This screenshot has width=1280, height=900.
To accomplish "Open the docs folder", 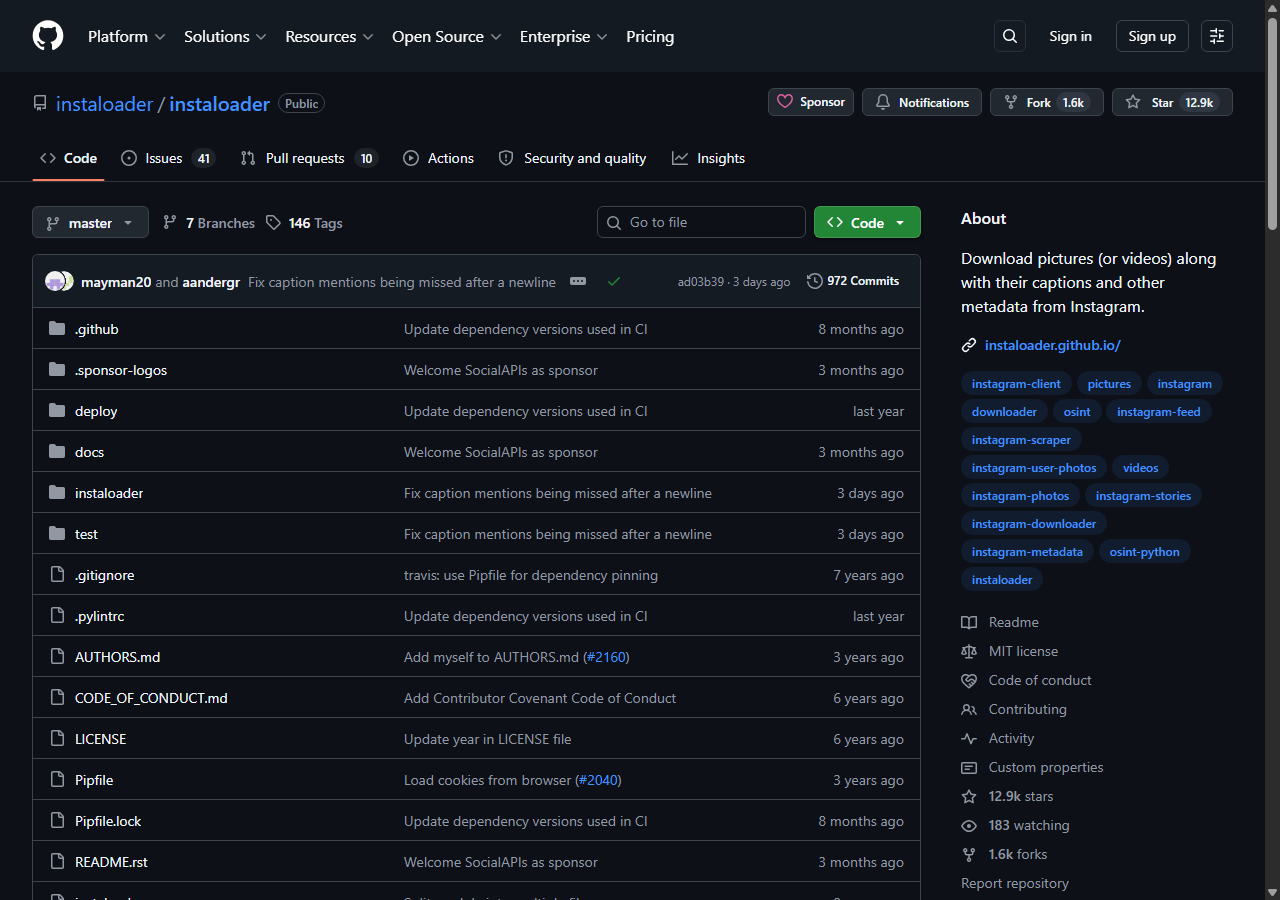I will click(x=89, y=452).
